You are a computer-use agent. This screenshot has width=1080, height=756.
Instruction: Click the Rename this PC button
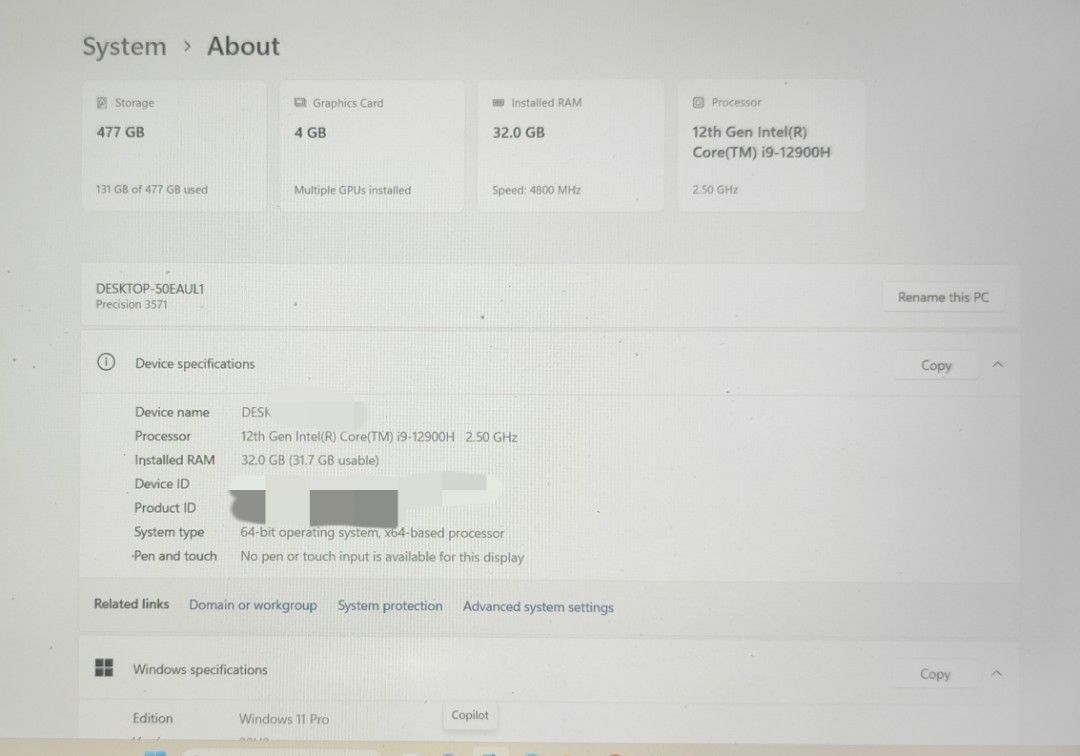pos(943,297)
